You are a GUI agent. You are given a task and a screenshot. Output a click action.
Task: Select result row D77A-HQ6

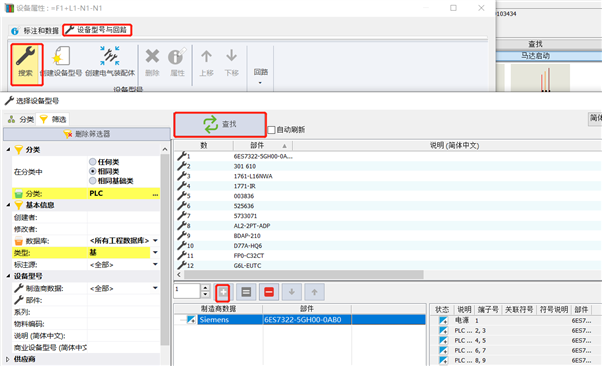point(388,246)
